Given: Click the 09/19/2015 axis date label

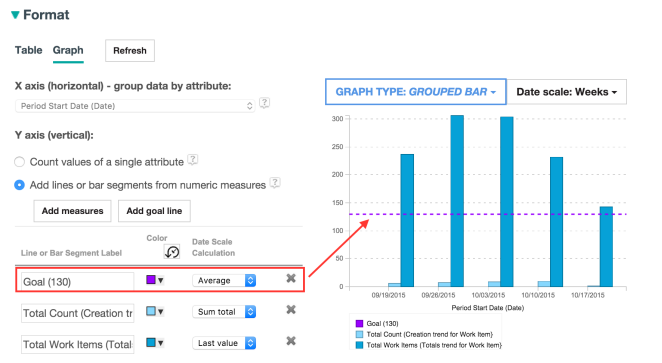Looking at the screenshot, I should tap(388, 295).
